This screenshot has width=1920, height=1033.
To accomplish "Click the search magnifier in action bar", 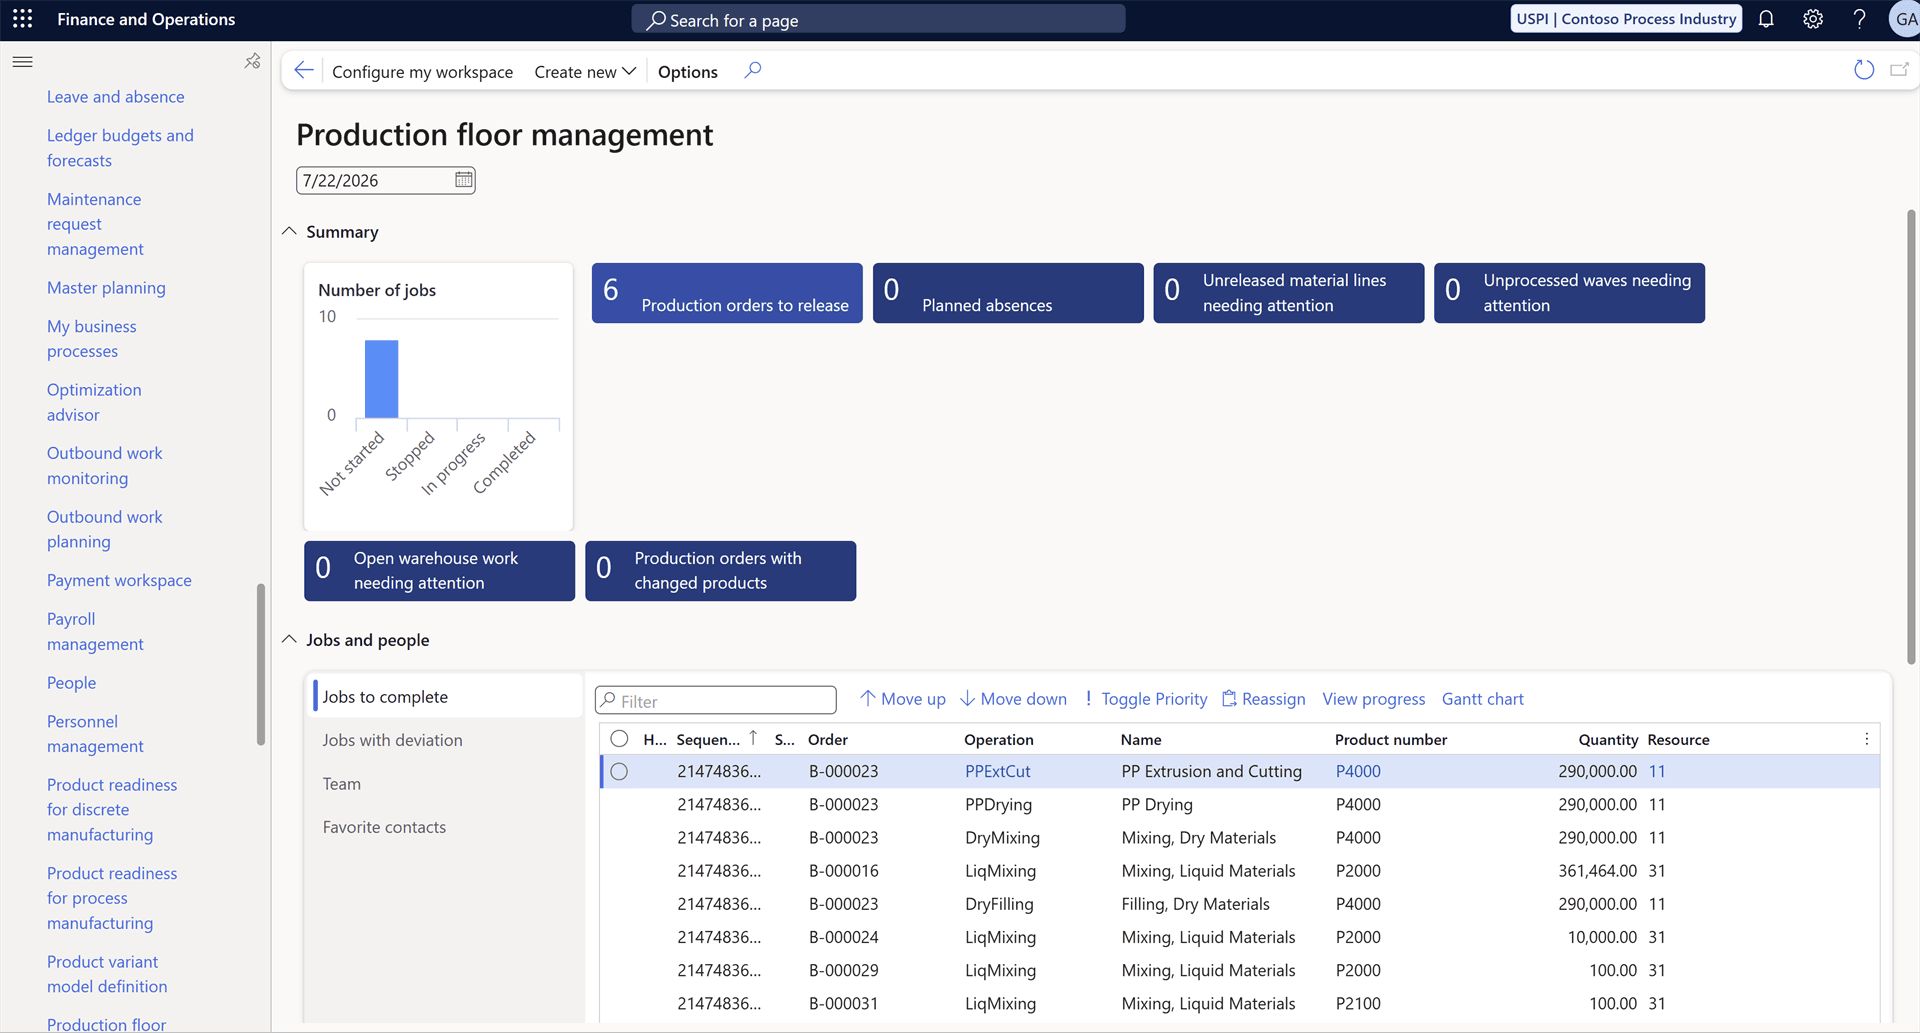I will (753, 70).
